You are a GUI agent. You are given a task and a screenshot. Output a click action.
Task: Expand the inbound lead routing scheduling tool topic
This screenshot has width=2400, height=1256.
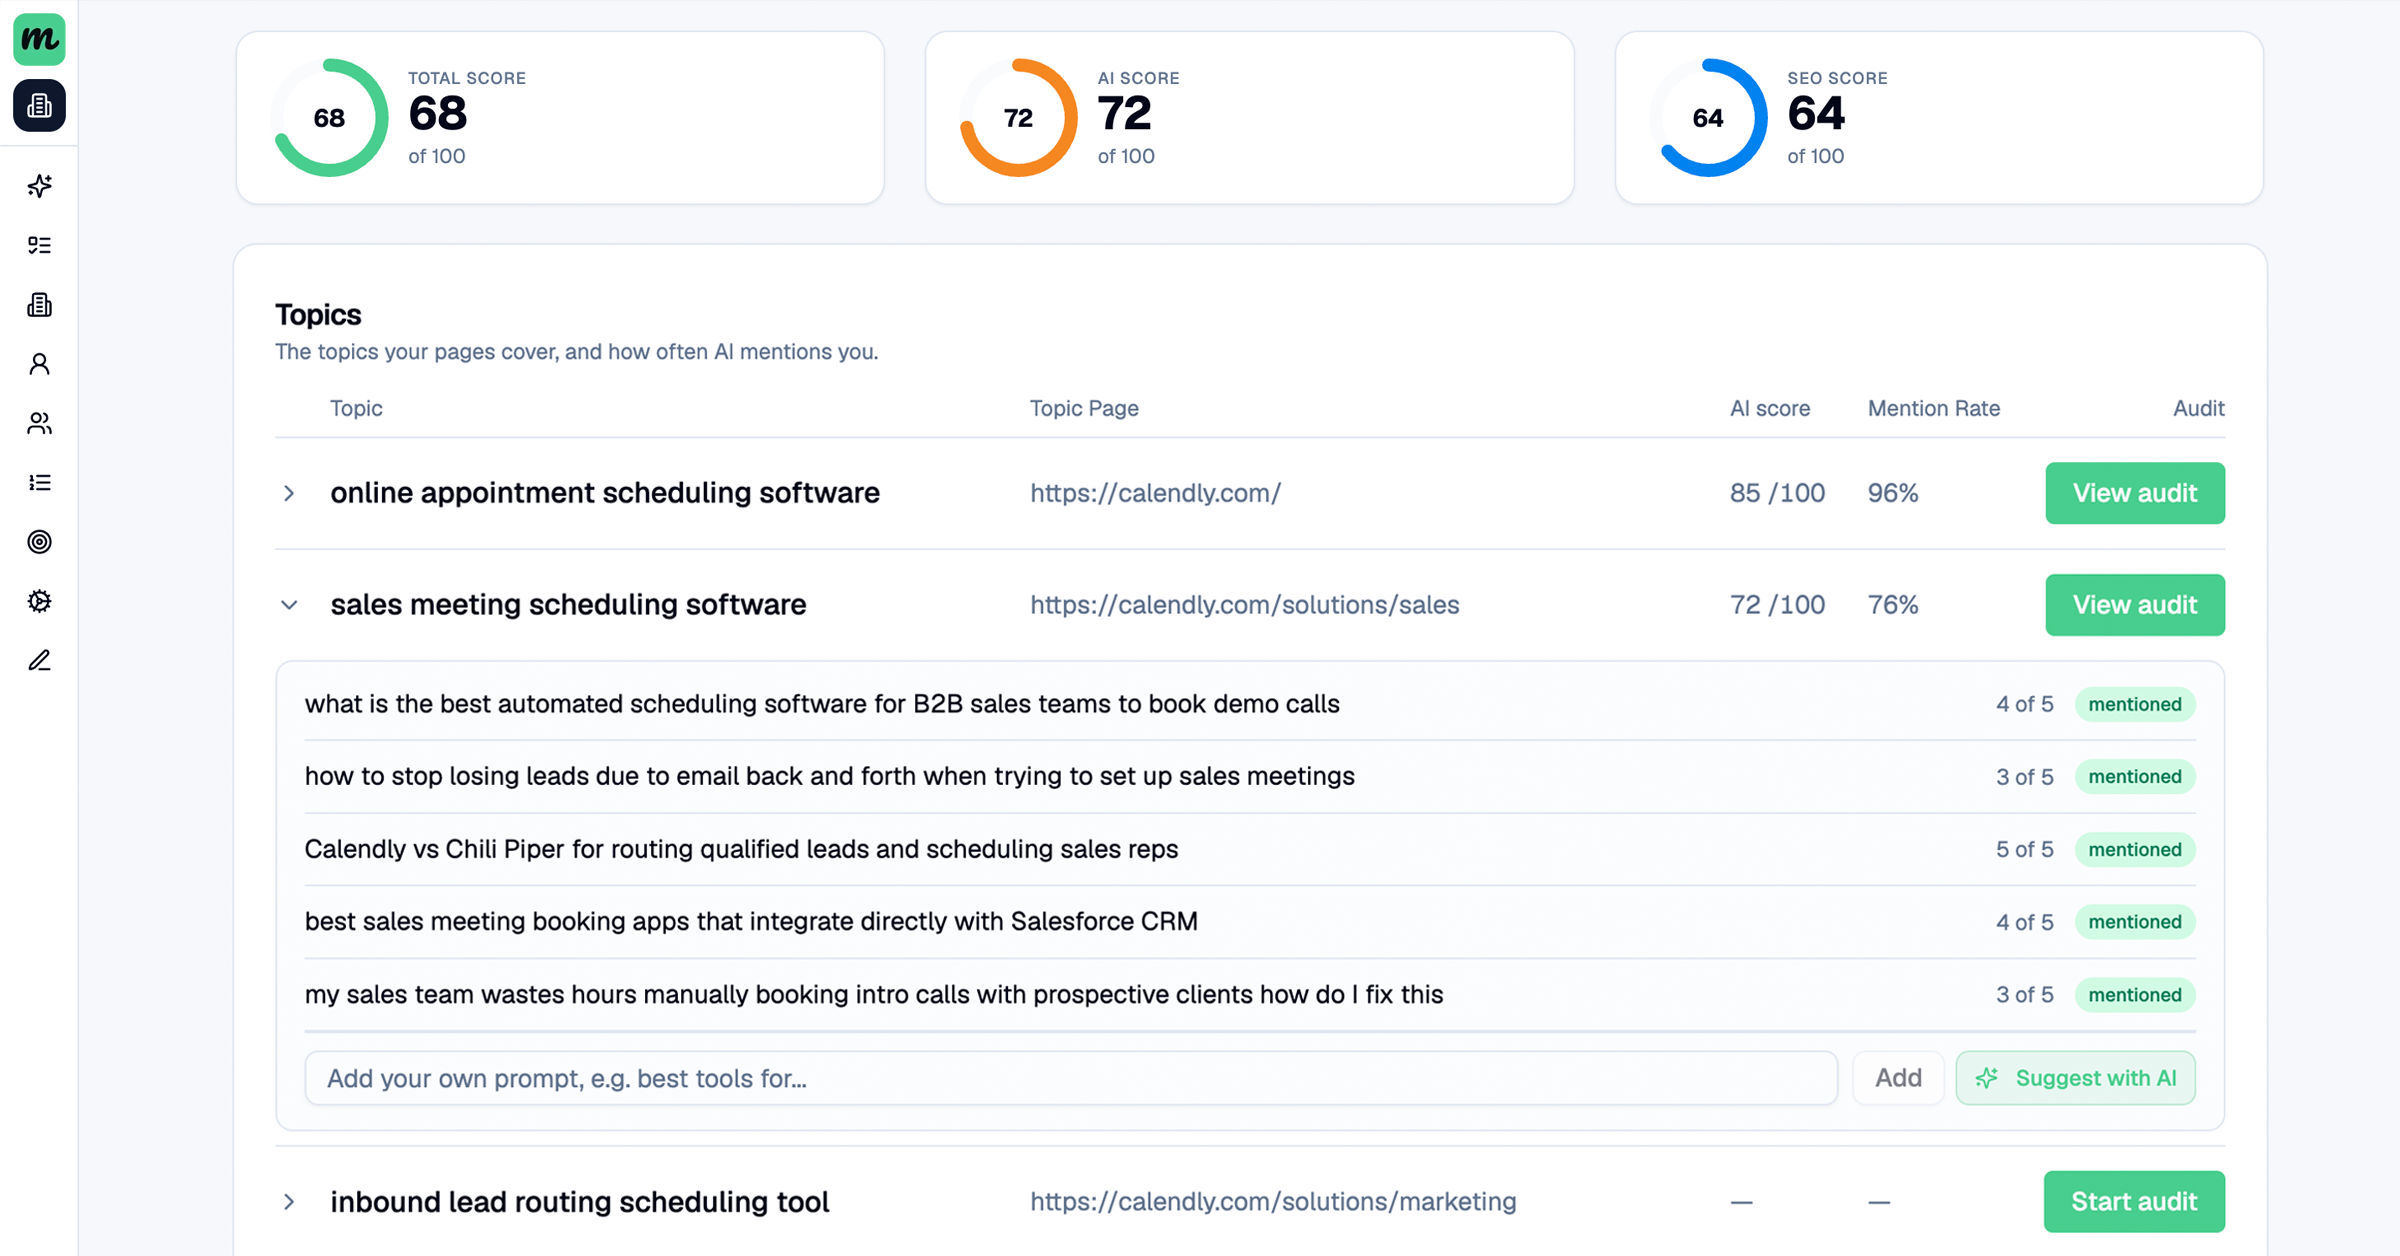pos(289,1202)
